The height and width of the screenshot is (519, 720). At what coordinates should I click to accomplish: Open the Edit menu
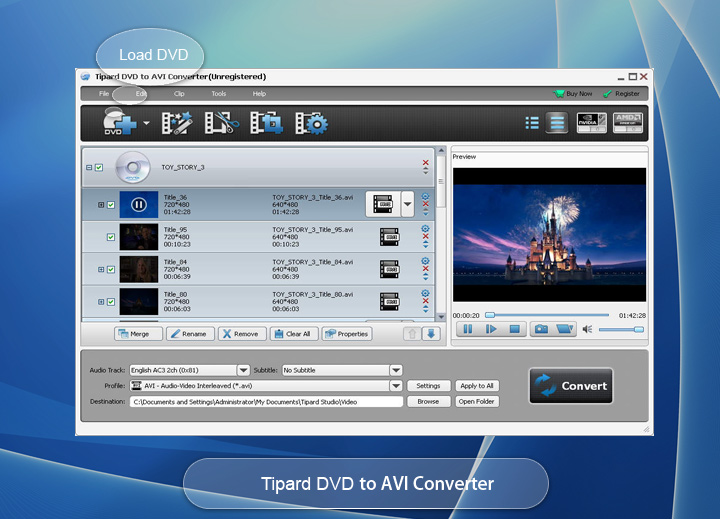point(141,94)
